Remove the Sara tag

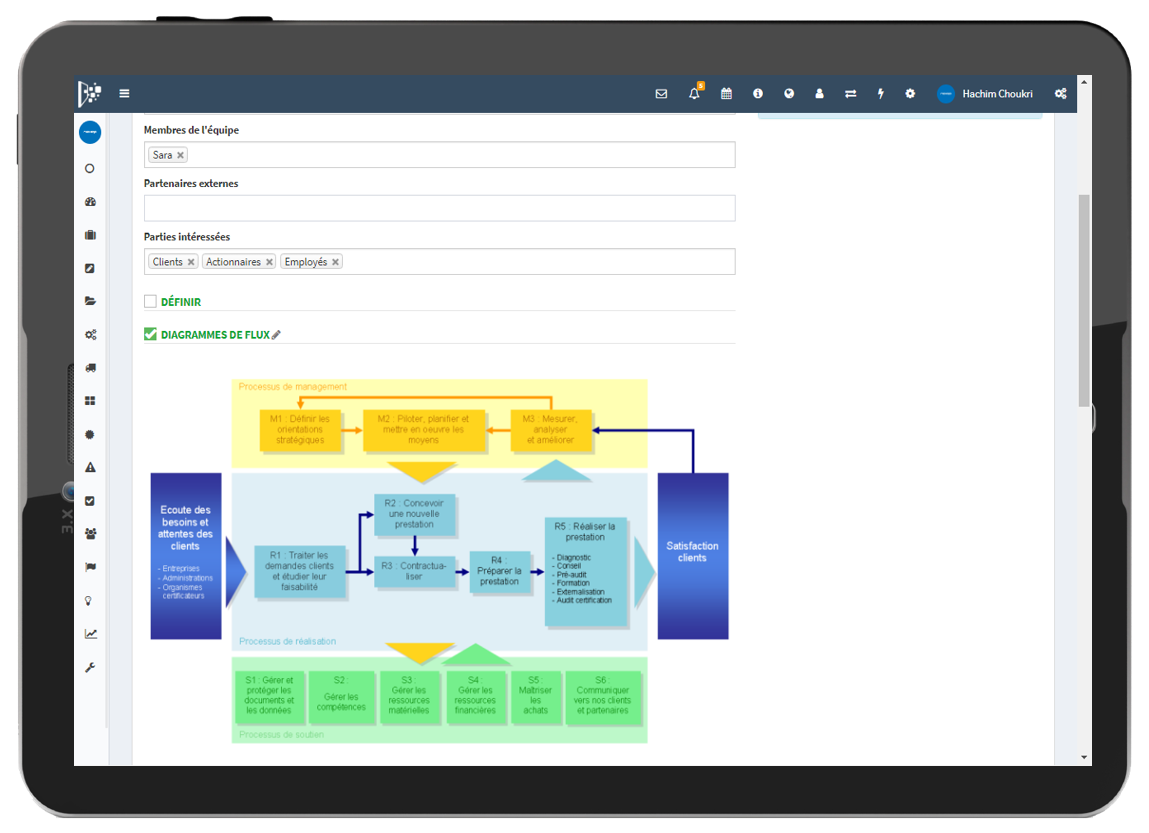click(180, 155)
